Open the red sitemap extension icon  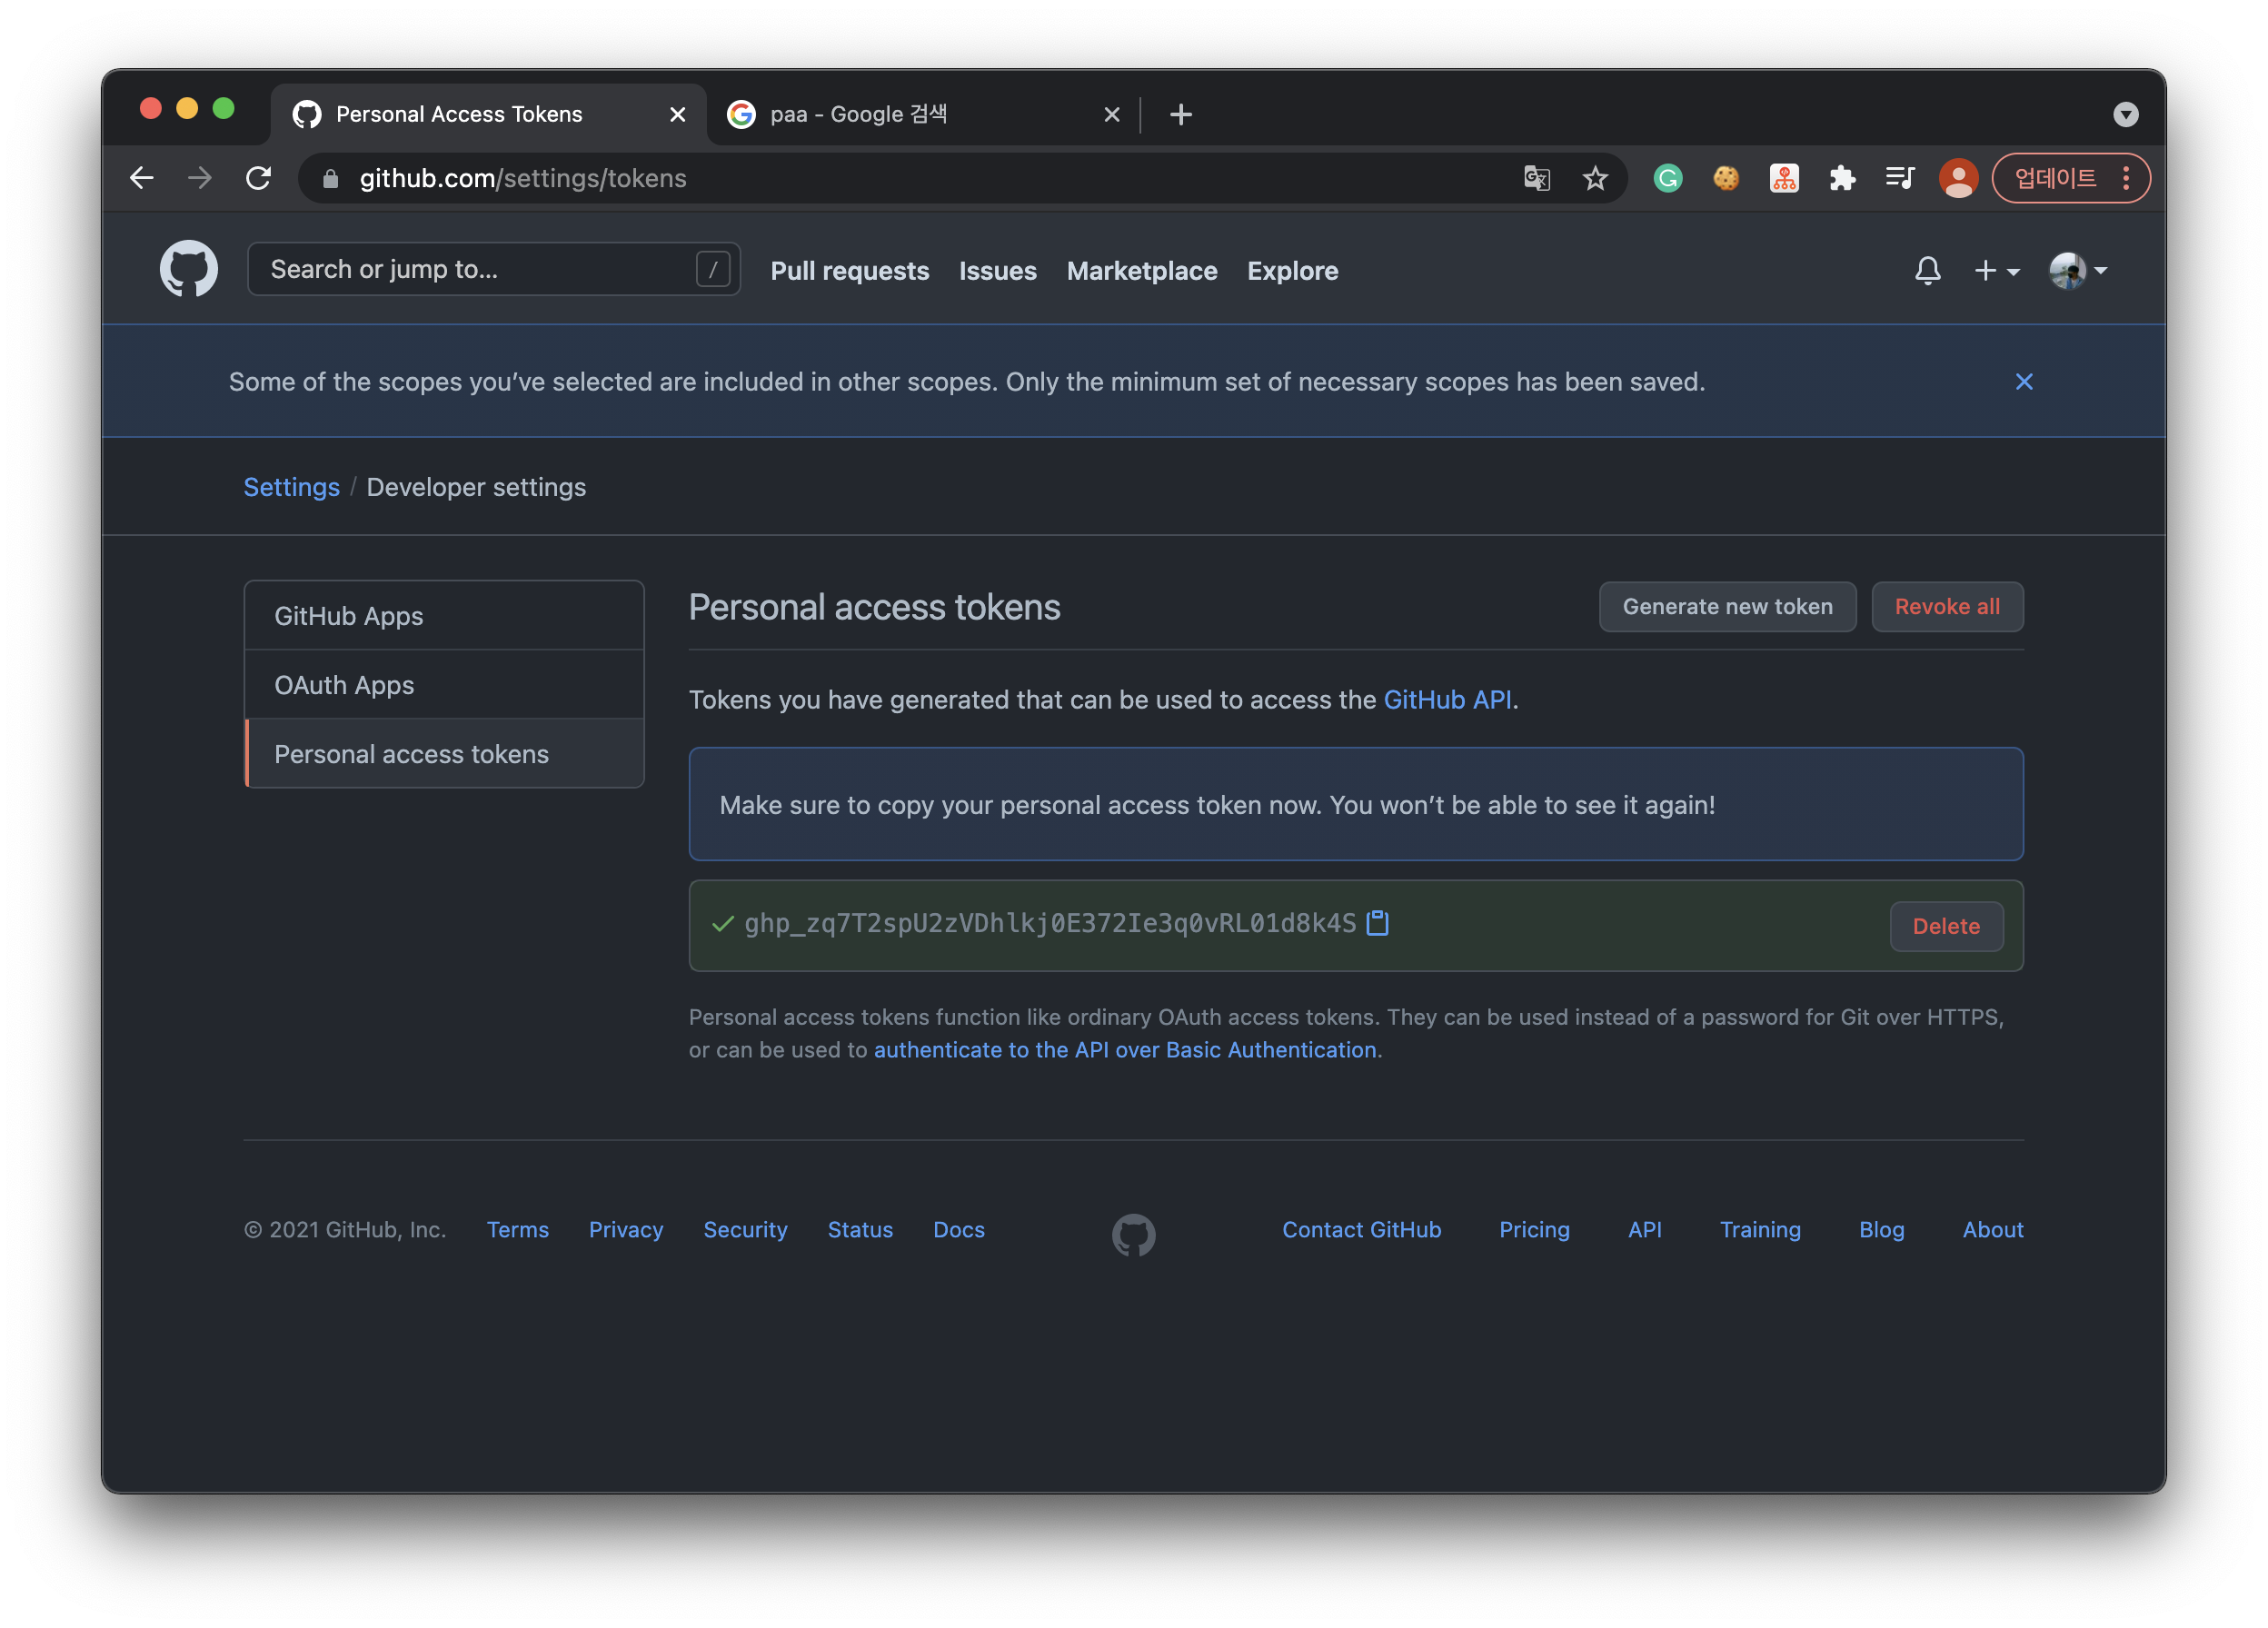[x=1784, y=179]
